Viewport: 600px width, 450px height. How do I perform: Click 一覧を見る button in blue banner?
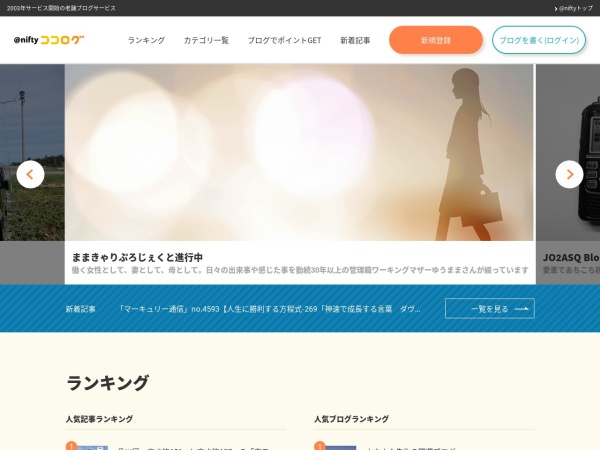click(x=490, y=308)
